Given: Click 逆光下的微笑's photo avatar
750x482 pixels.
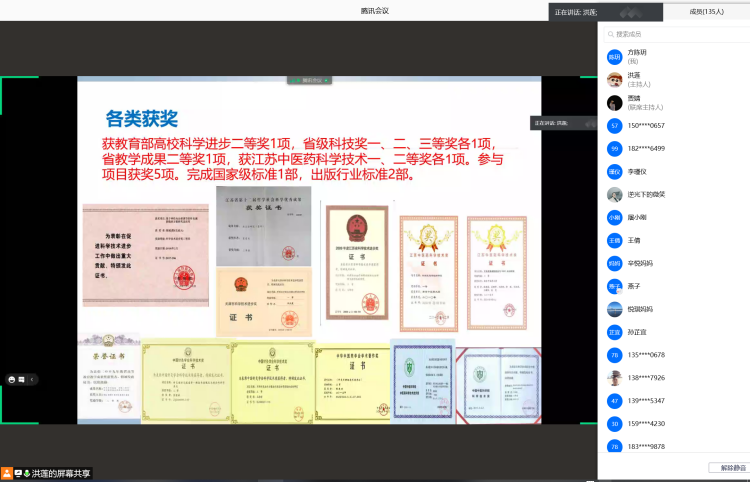Looking at the screenshot, I should coord(615,195).
